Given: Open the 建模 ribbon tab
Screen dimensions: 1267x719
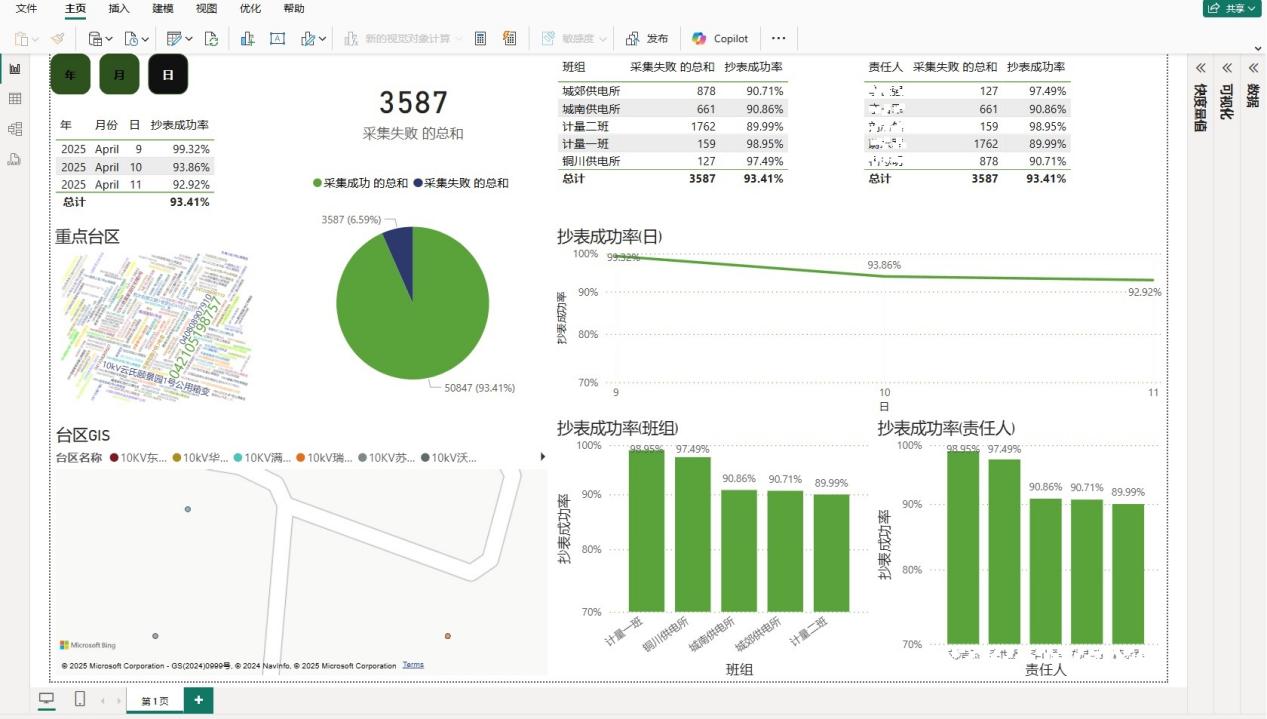Looking at the screenshot, I should (162, 9).
